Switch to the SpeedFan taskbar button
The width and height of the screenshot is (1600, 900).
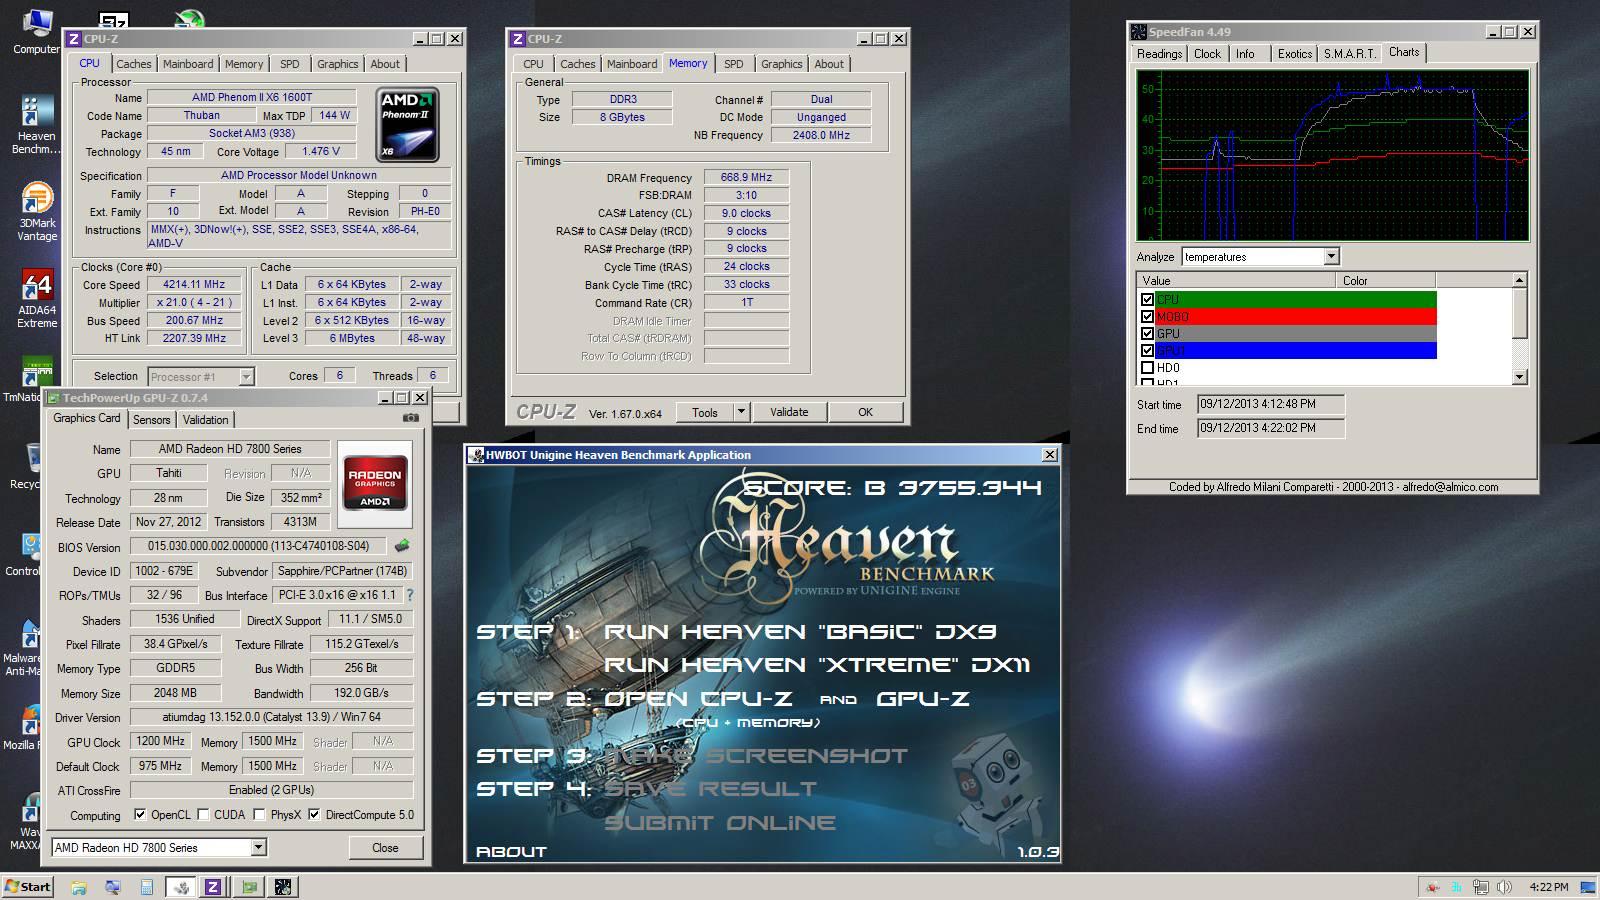(282, 887)
